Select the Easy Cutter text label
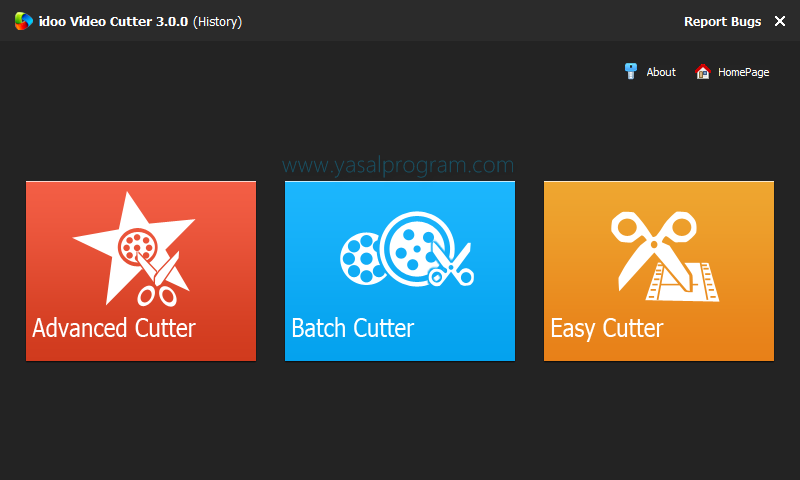Screen dimensions: 800x480 point(606,328)
